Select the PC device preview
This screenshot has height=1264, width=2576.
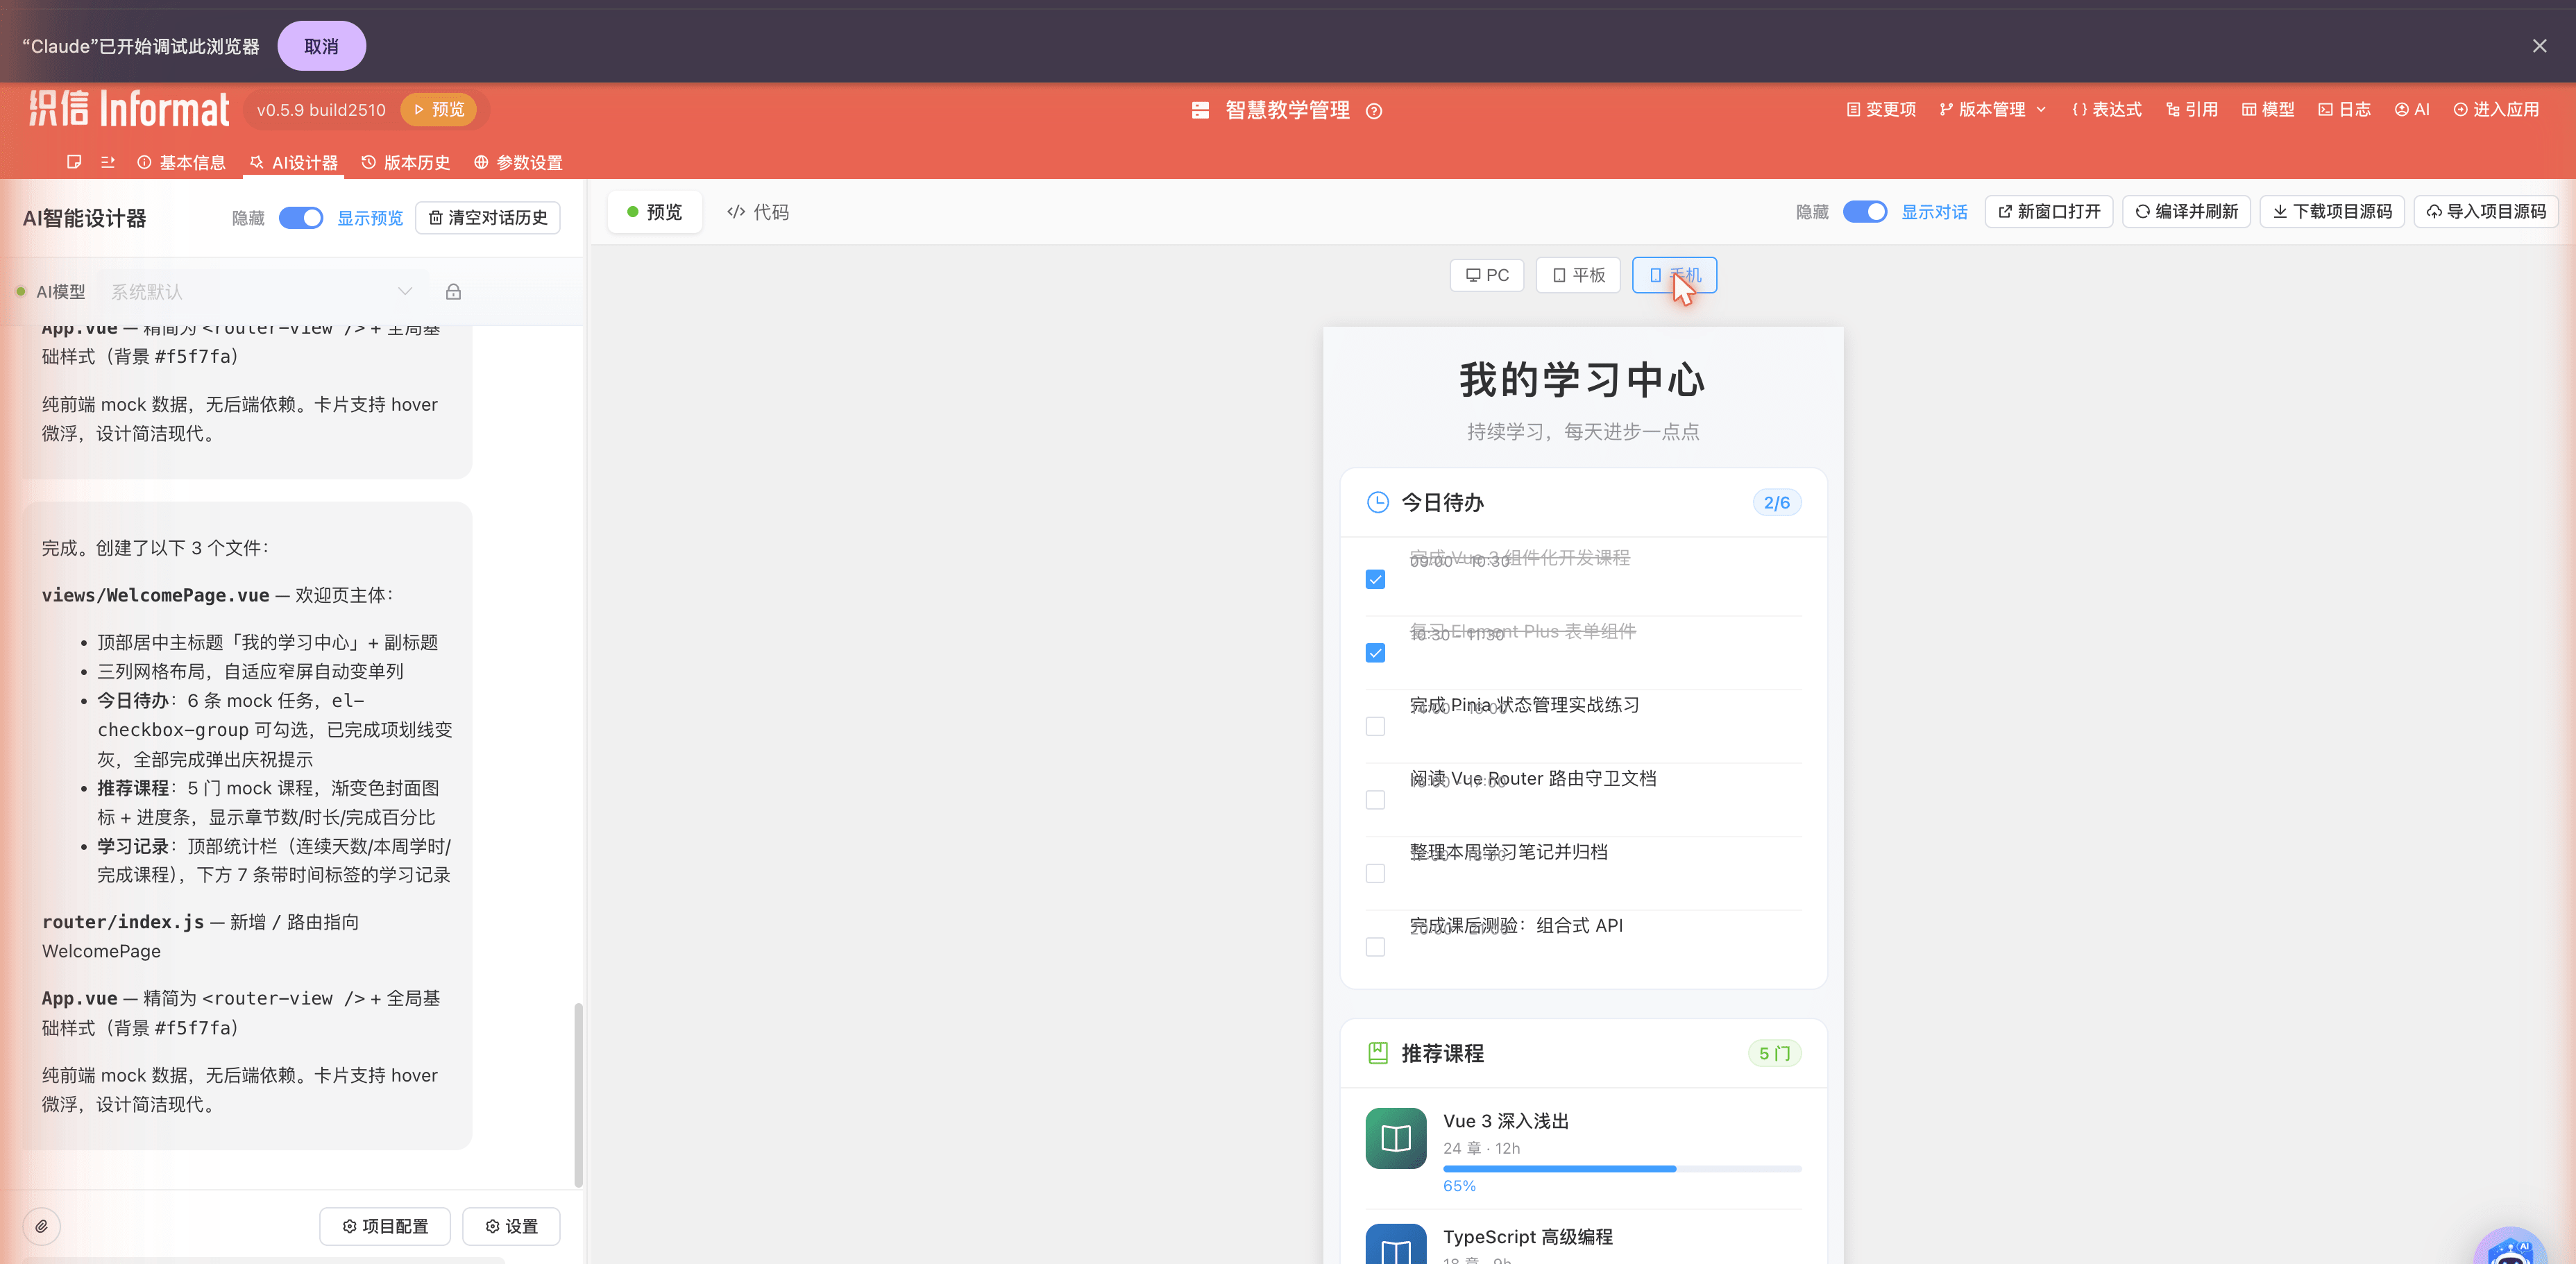pyautogui.click(x=1487, y=275)
